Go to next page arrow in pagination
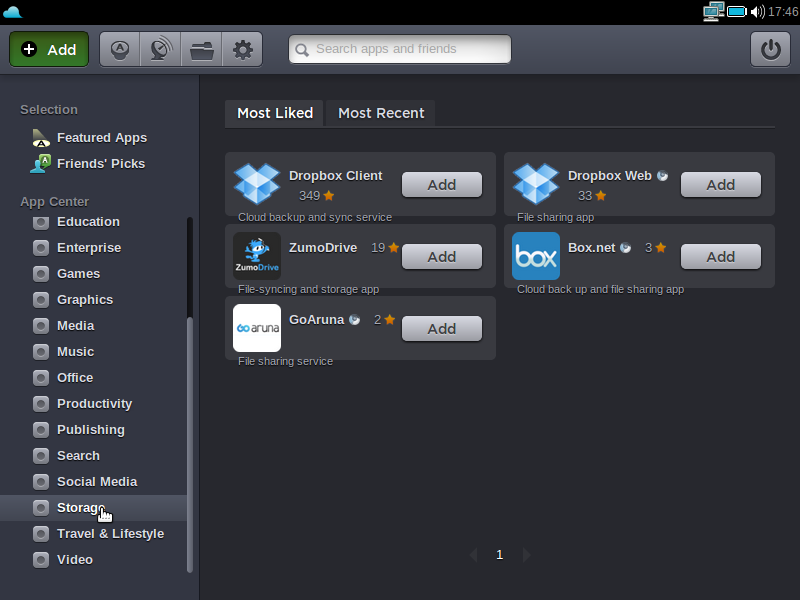 tap(527, 555)
